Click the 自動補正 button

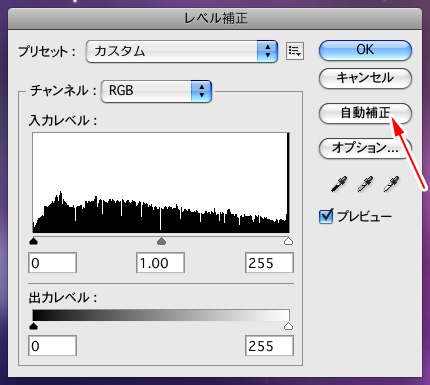coord(365,113)
